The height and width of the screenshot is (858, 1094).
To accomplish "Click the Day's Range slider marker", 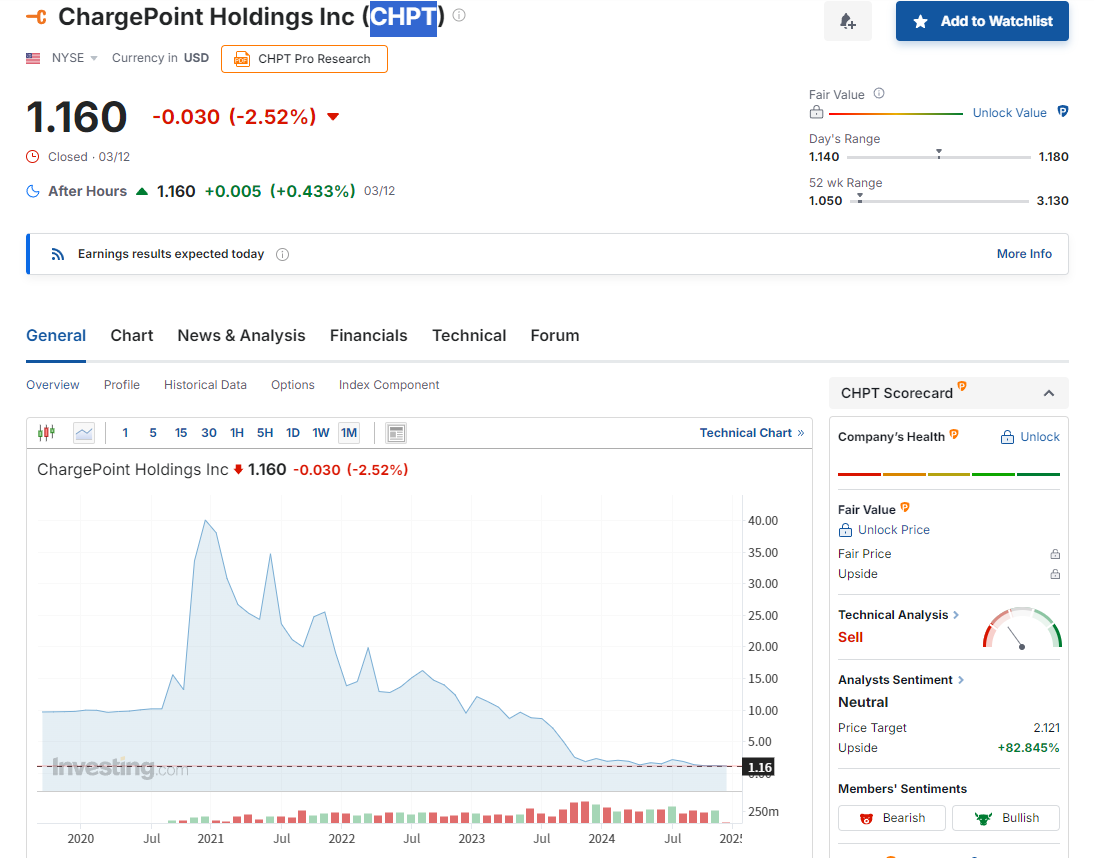I will 939,153.
